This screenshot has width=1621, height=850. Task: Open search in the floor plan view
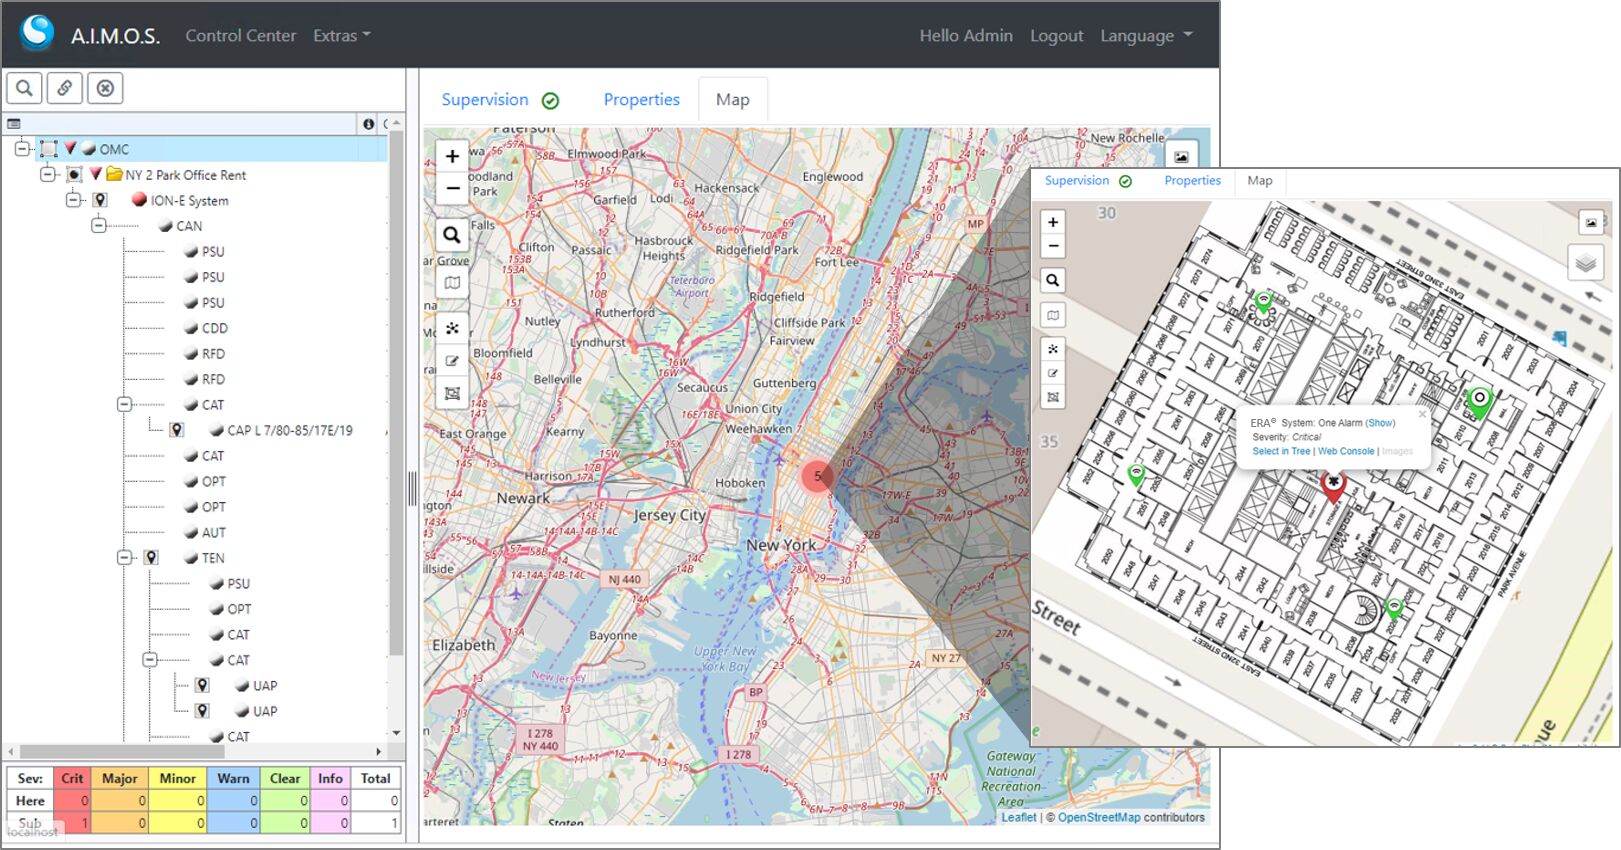point(1053,280)
